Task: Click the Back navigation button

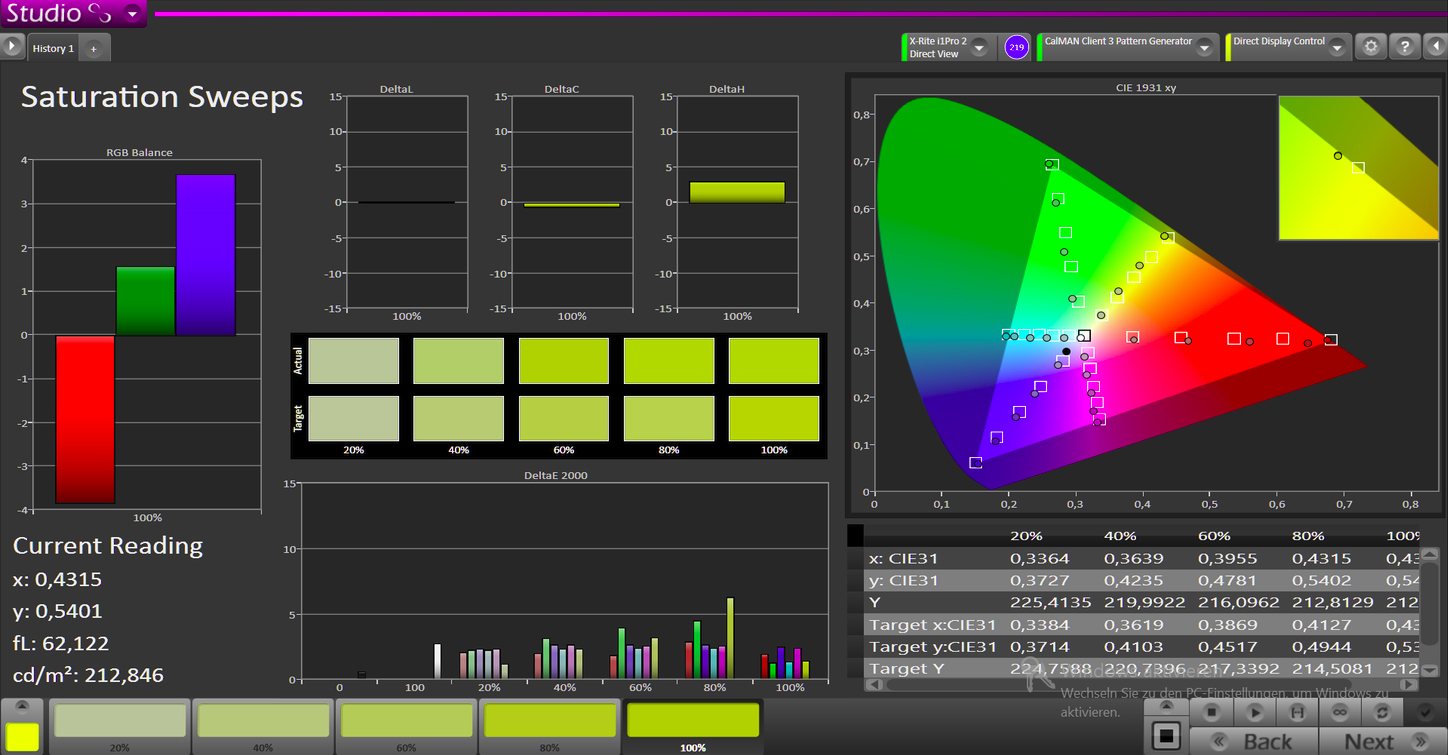Action: click(x=1255, y=741)
